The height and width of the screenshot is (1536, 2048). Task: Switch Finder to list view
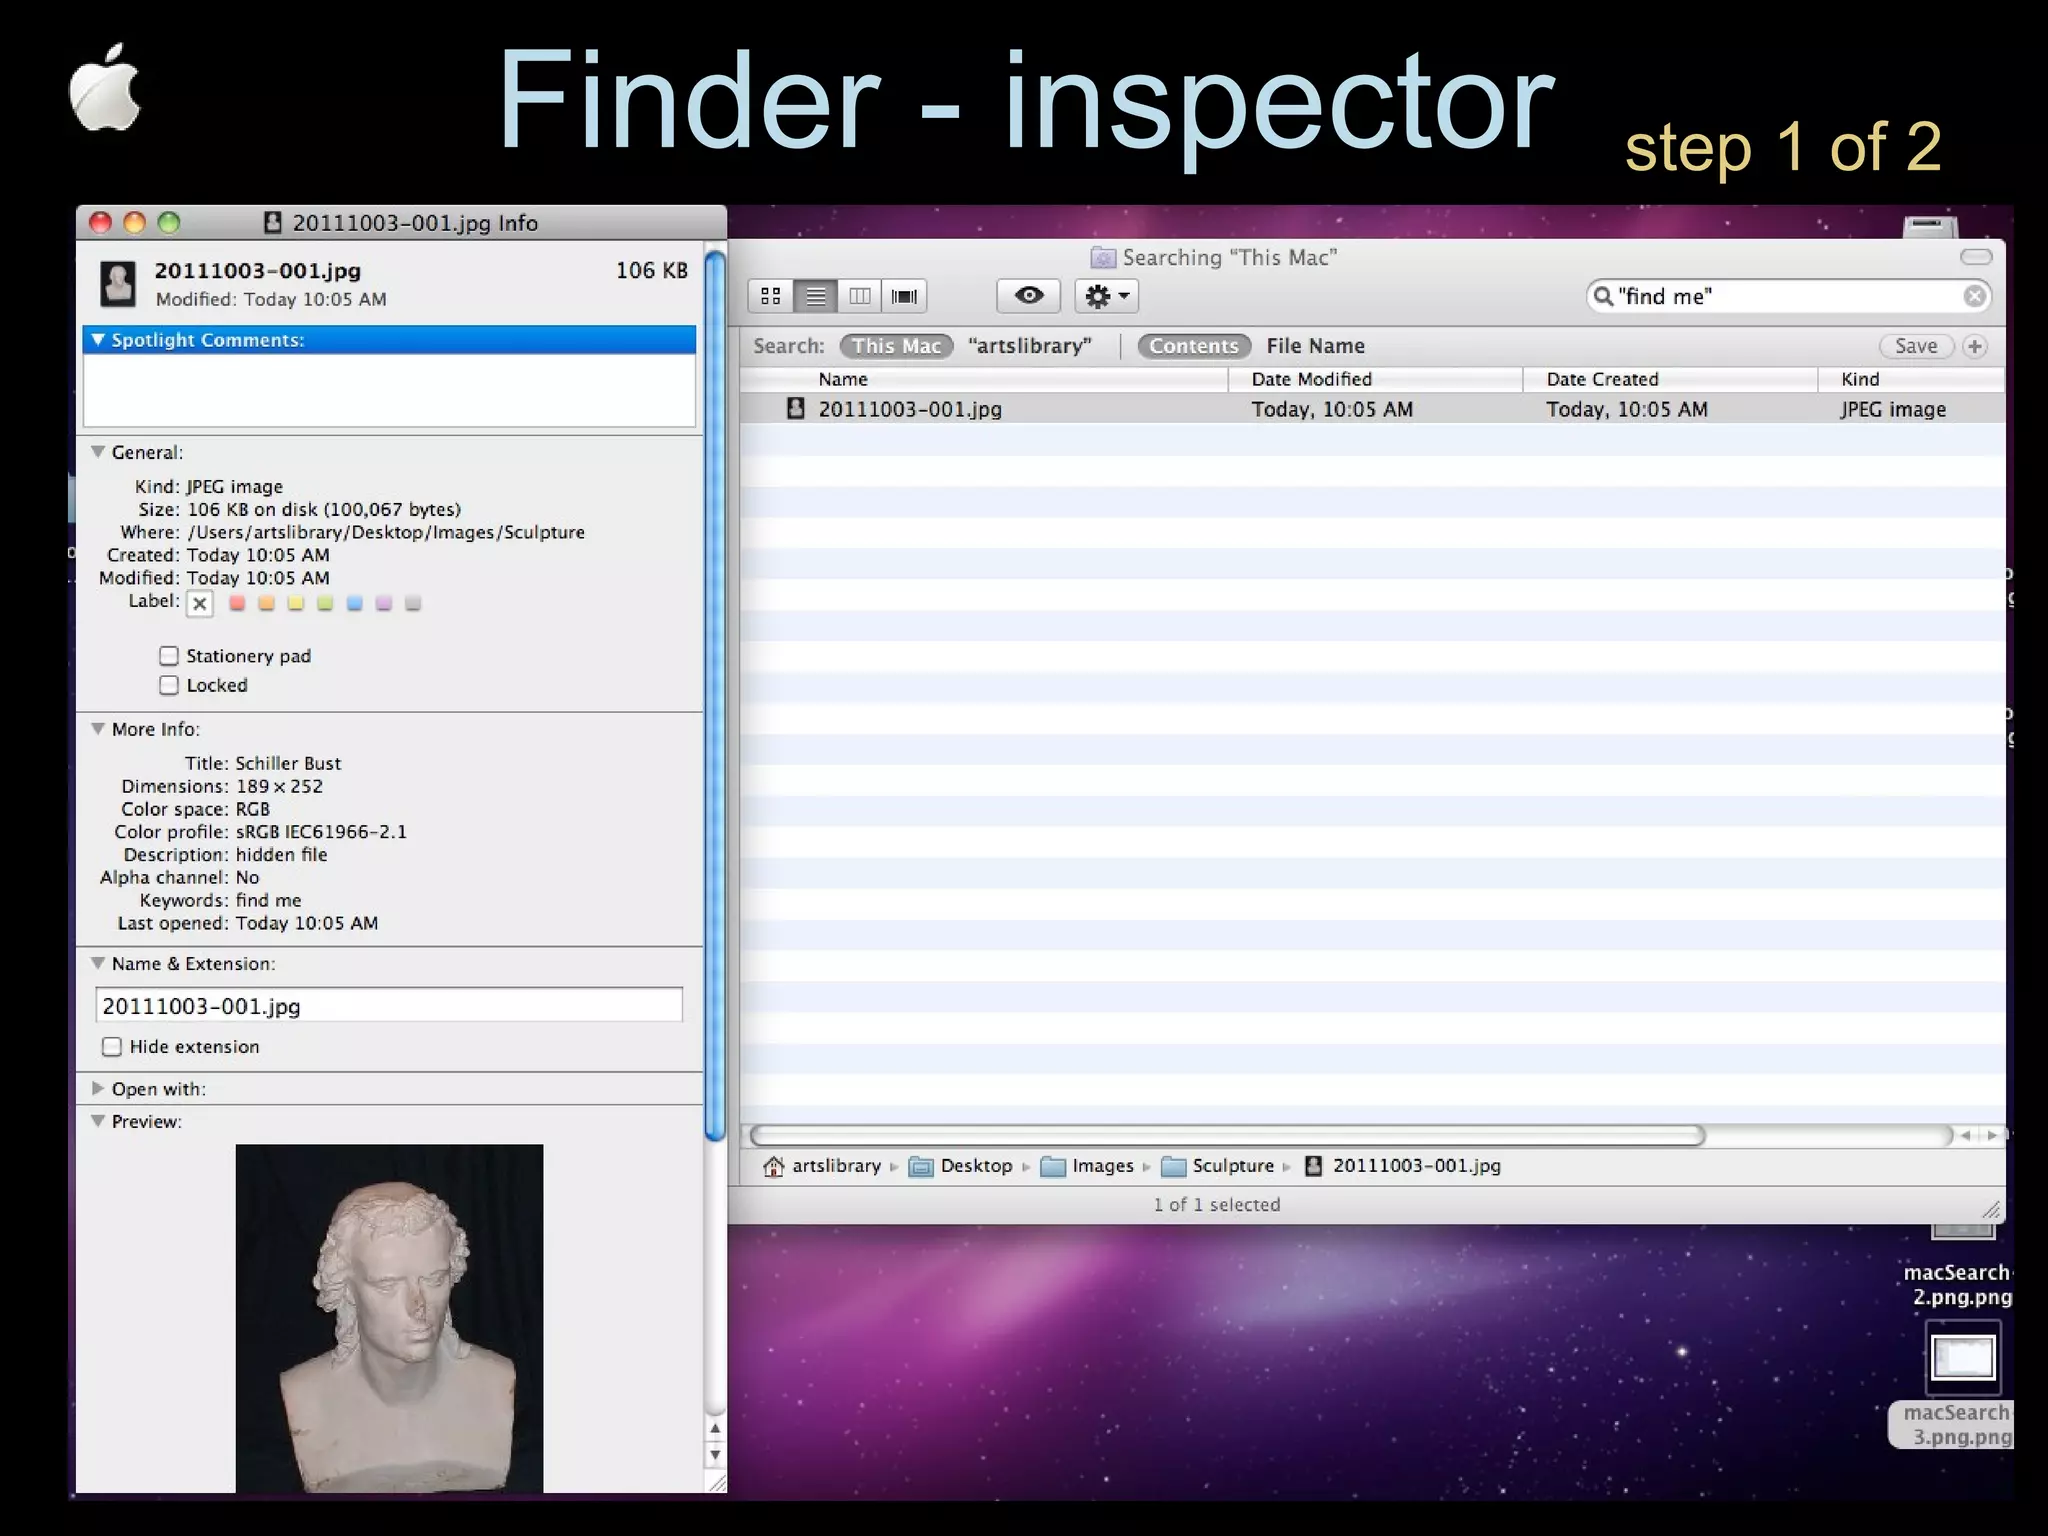(x=815, y=296)
